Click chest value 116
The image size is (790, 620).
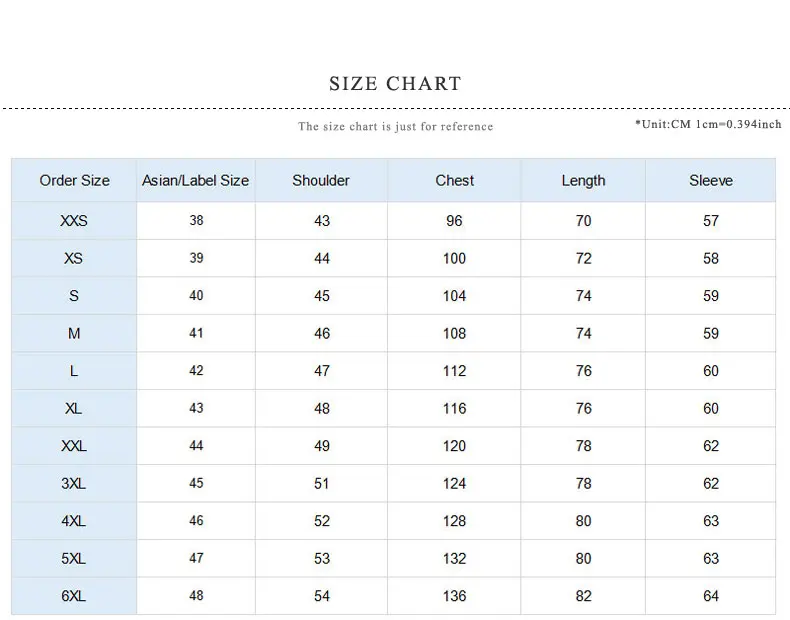tap(454, 408)
